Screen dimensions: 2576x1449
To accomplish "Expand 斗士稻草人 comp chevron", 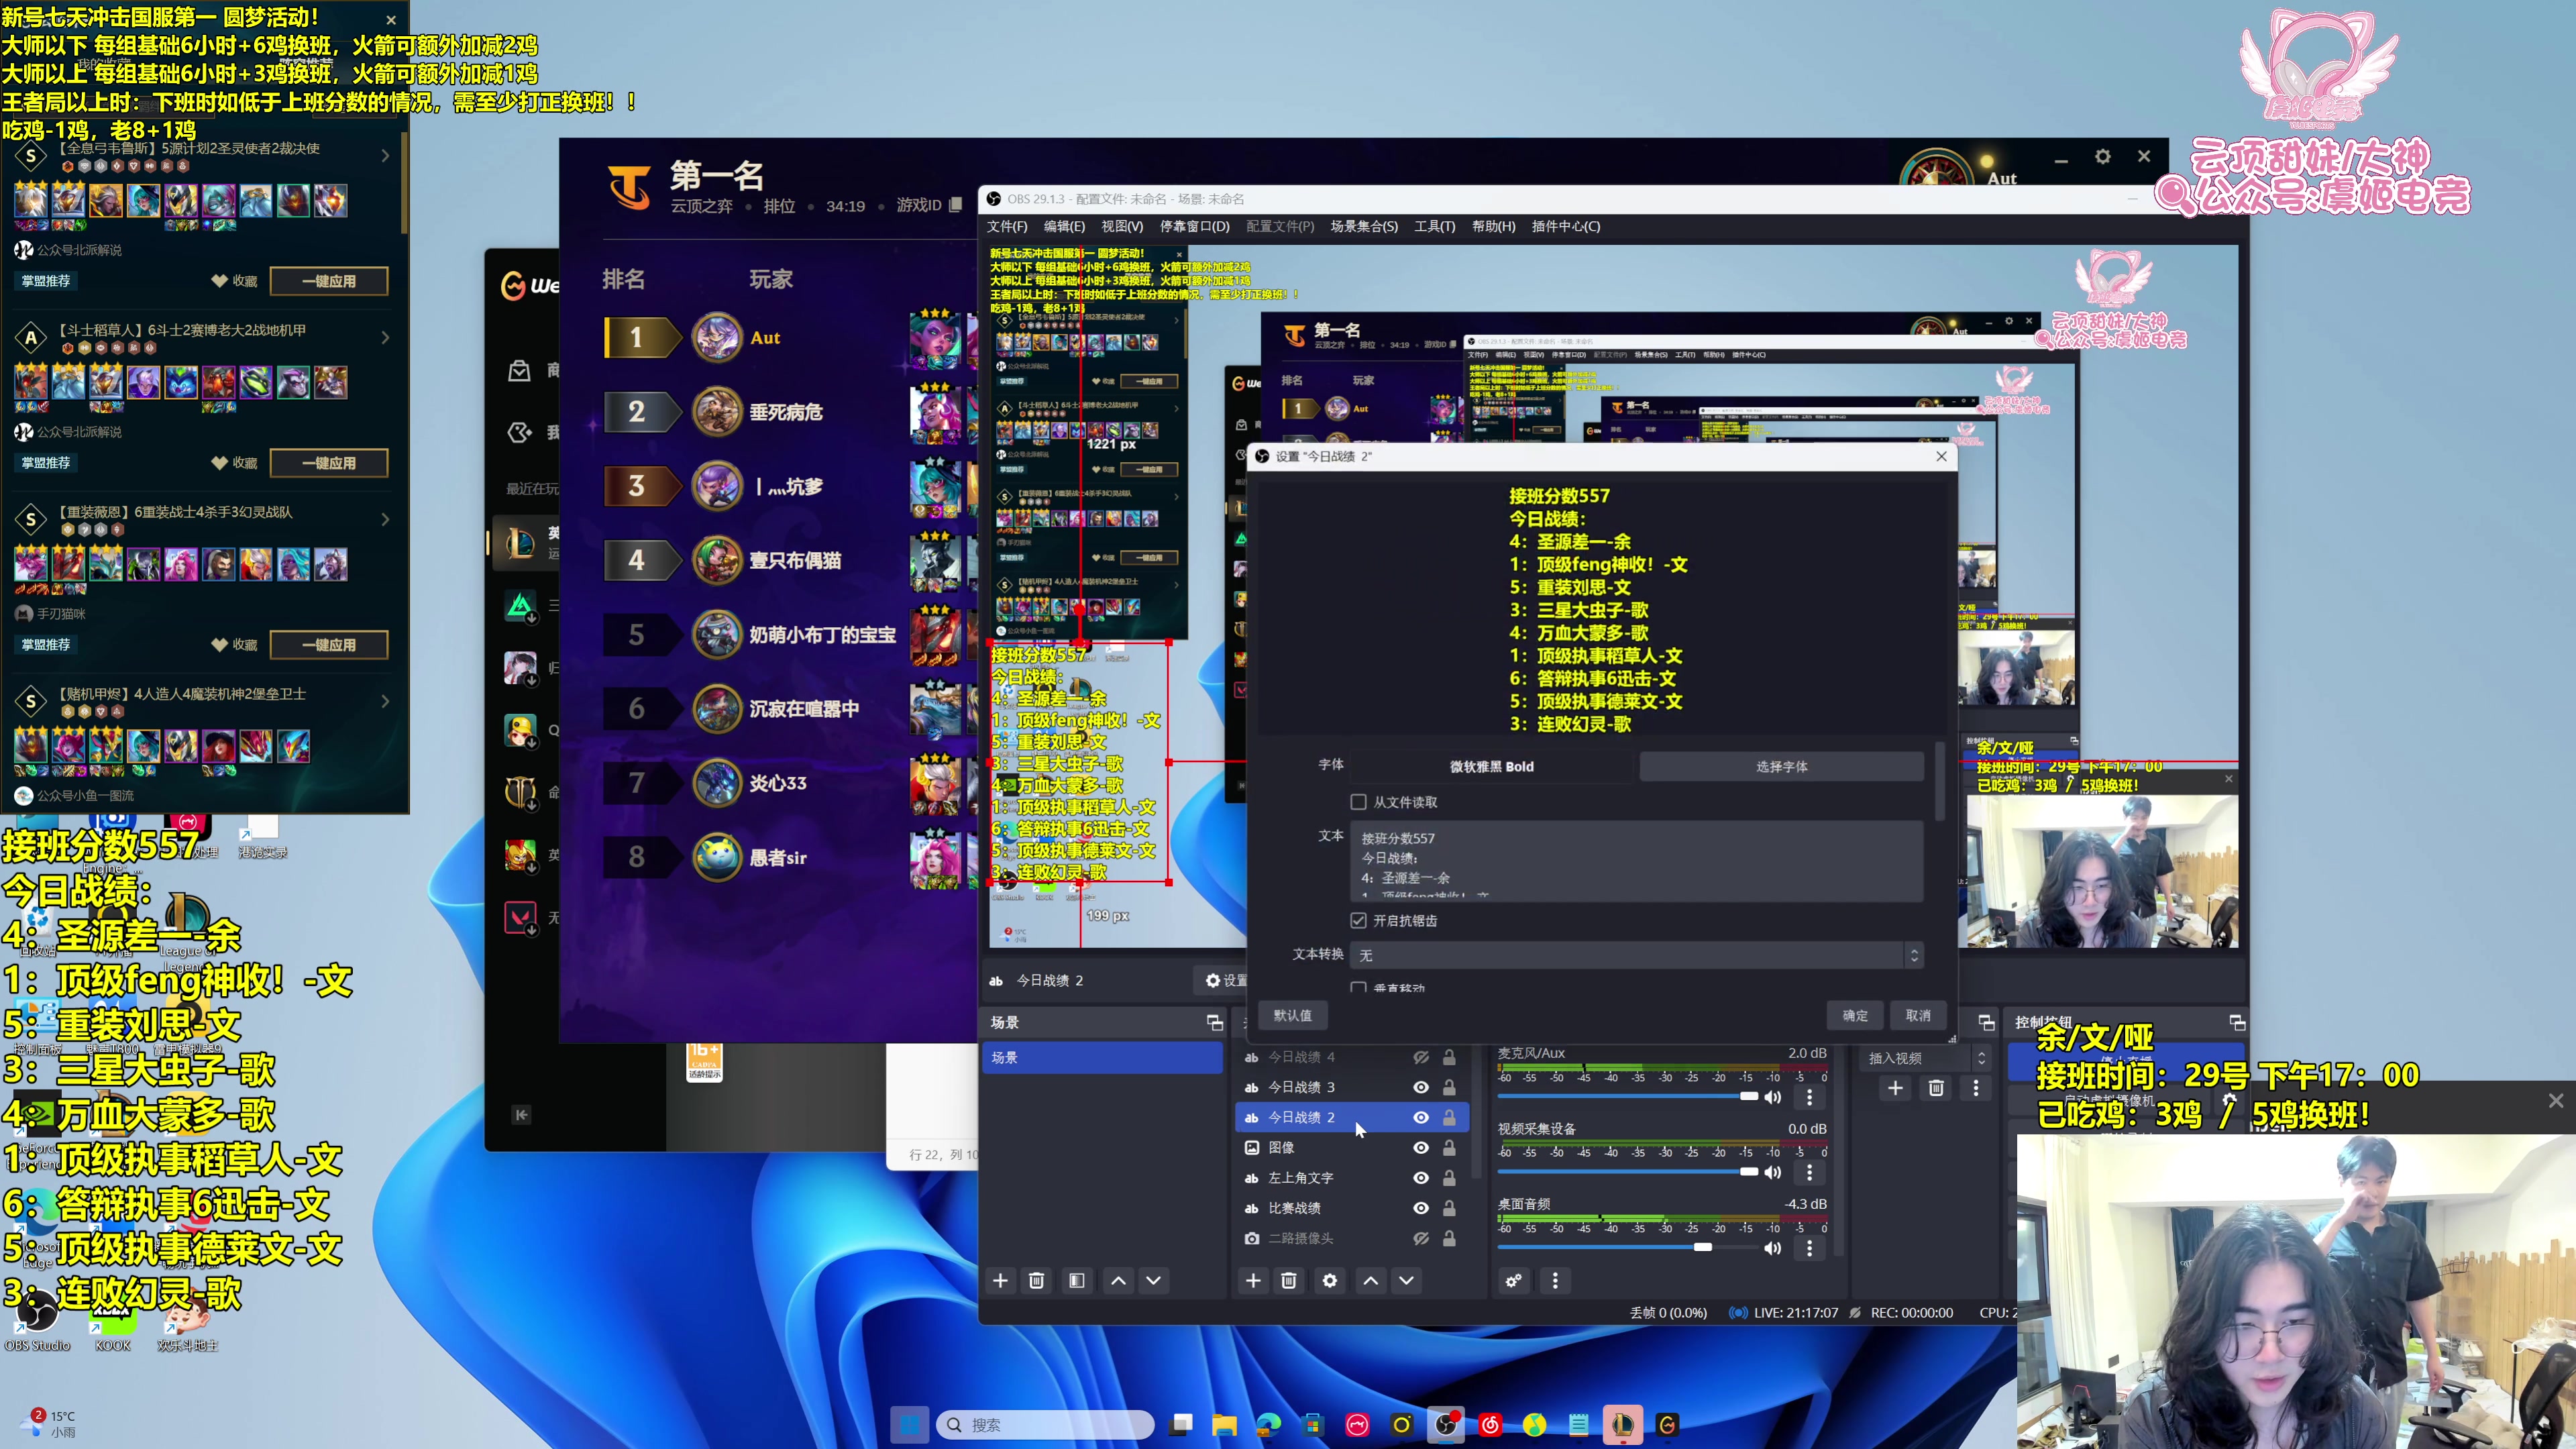I will pos(385,337).
